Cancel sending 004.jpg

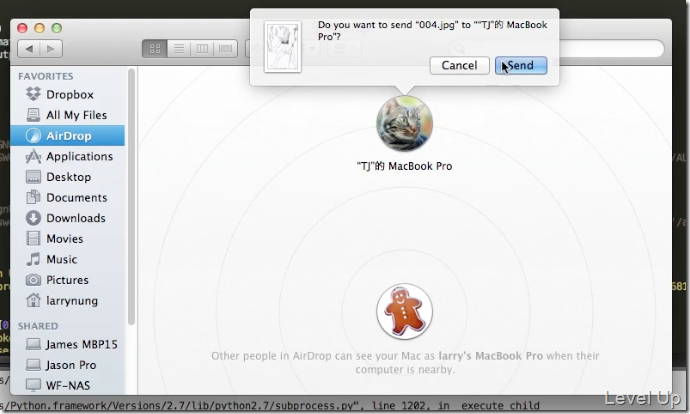click(459, 66)
